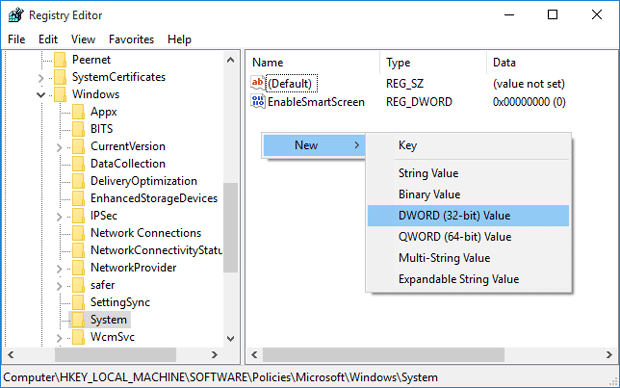Click the Peernet folder icon

(x=60, y=60)
